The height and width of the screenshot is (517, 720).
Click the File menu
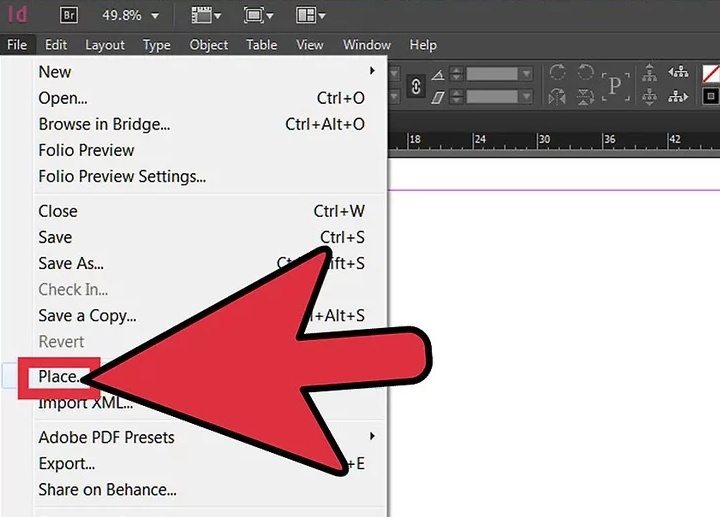point(17,45)
